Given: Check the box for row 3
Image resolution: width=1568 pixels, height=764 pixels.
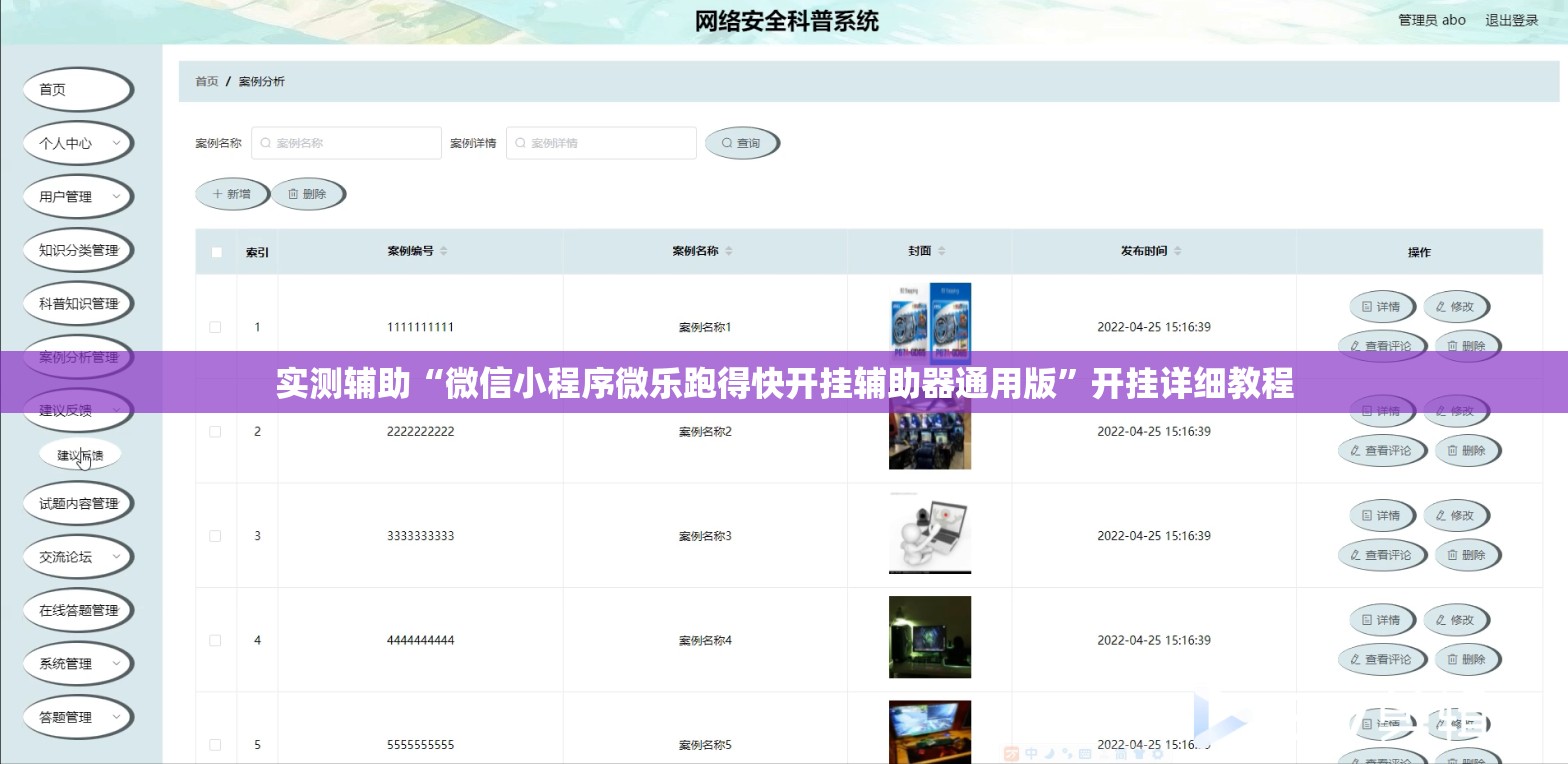Looking at the screenshot, I should pos(215,536).
